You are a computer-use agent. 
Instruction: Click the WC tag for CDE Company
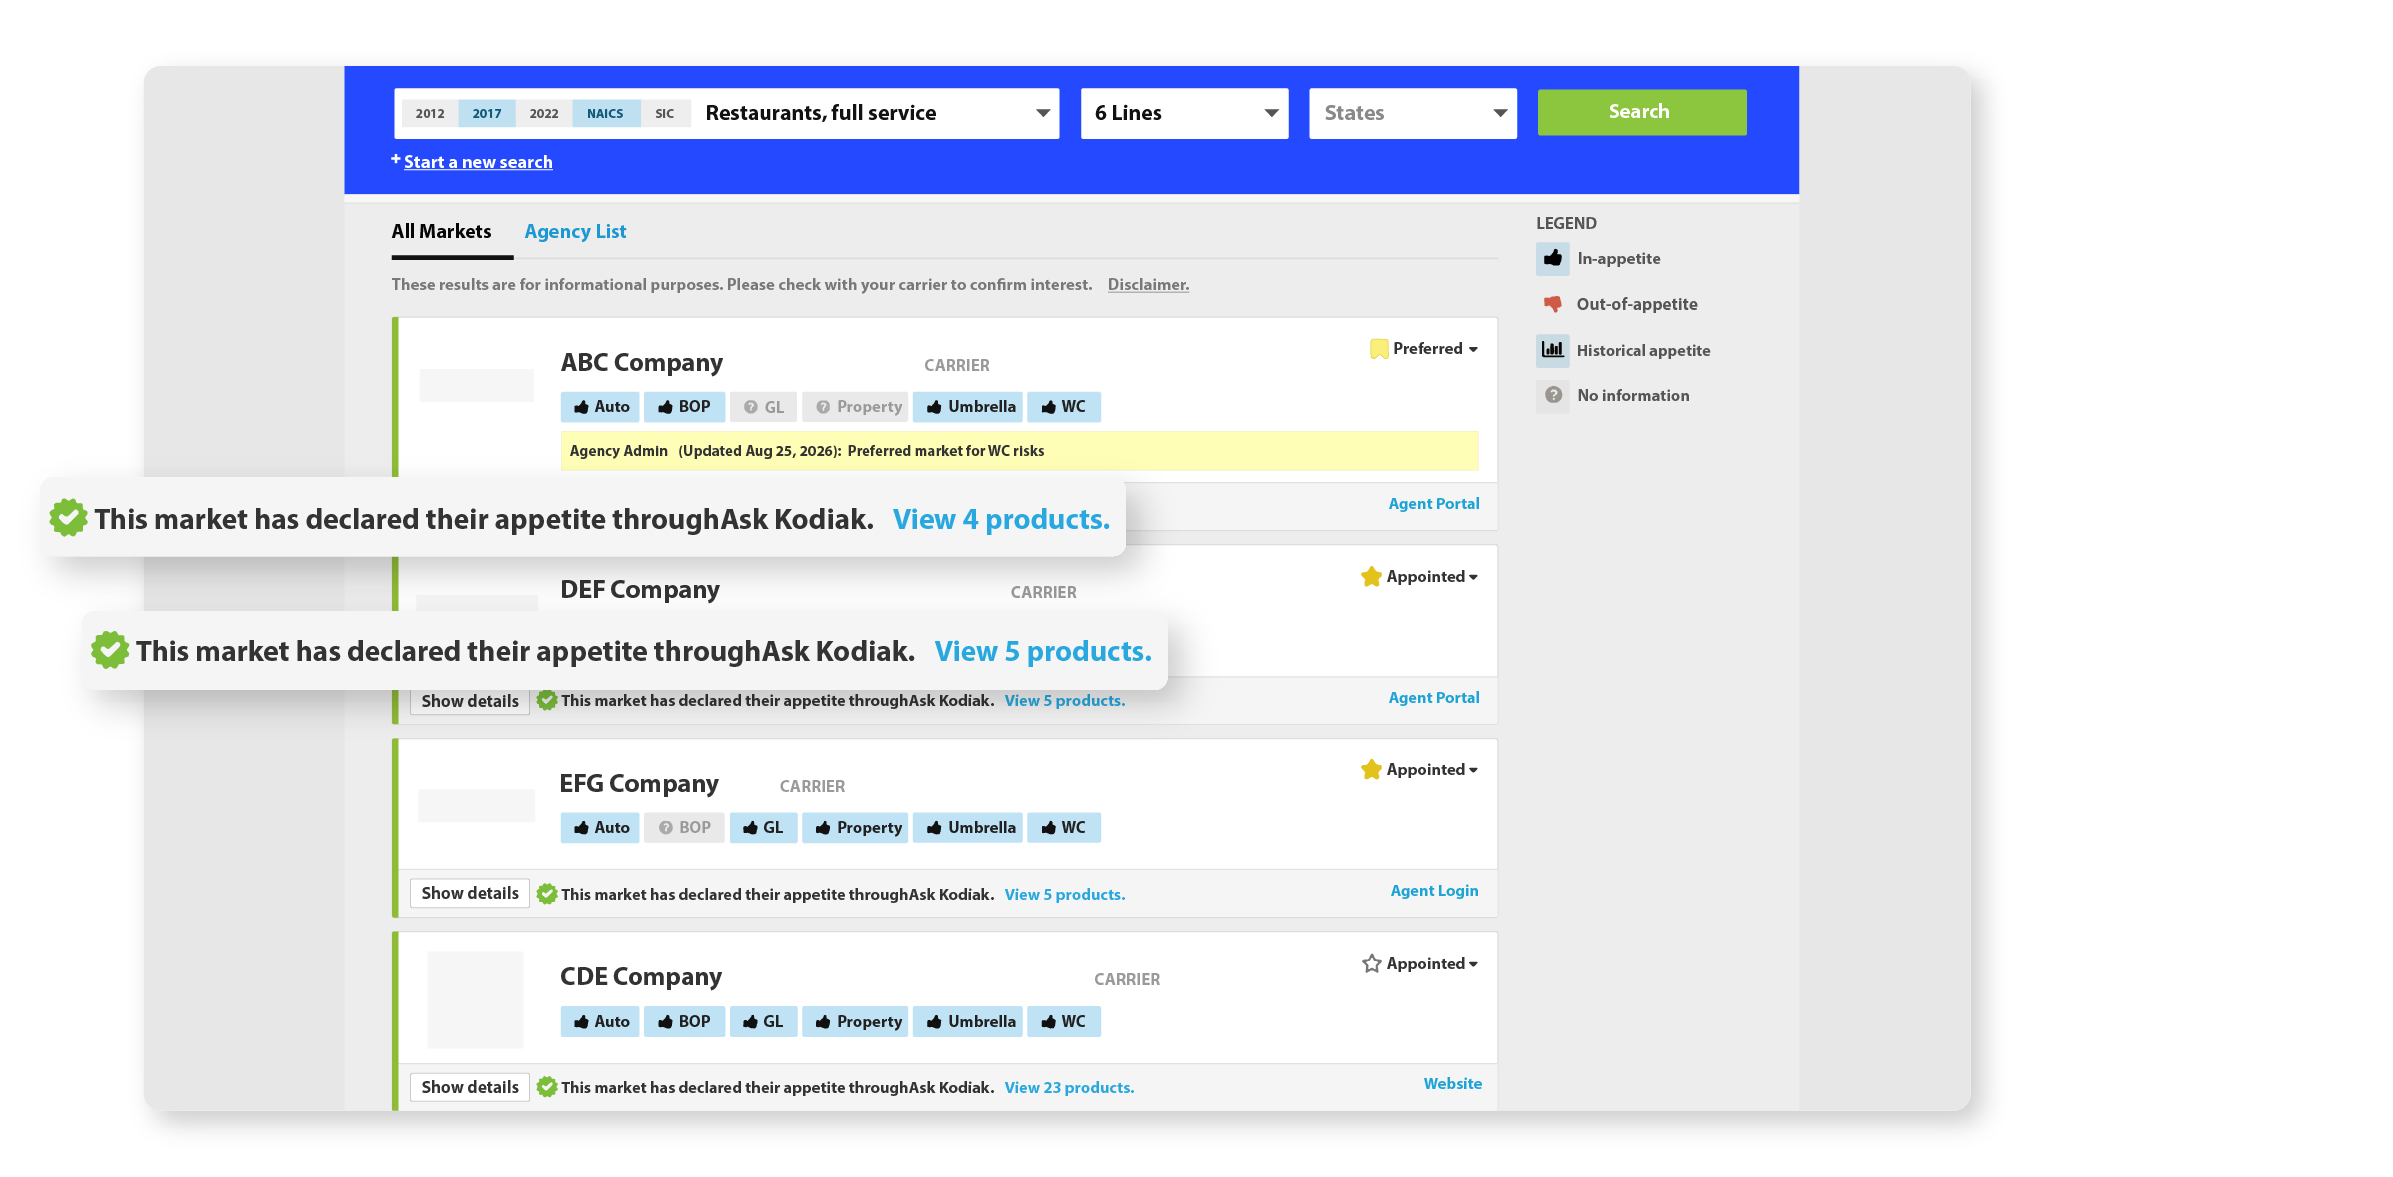1064,1022
